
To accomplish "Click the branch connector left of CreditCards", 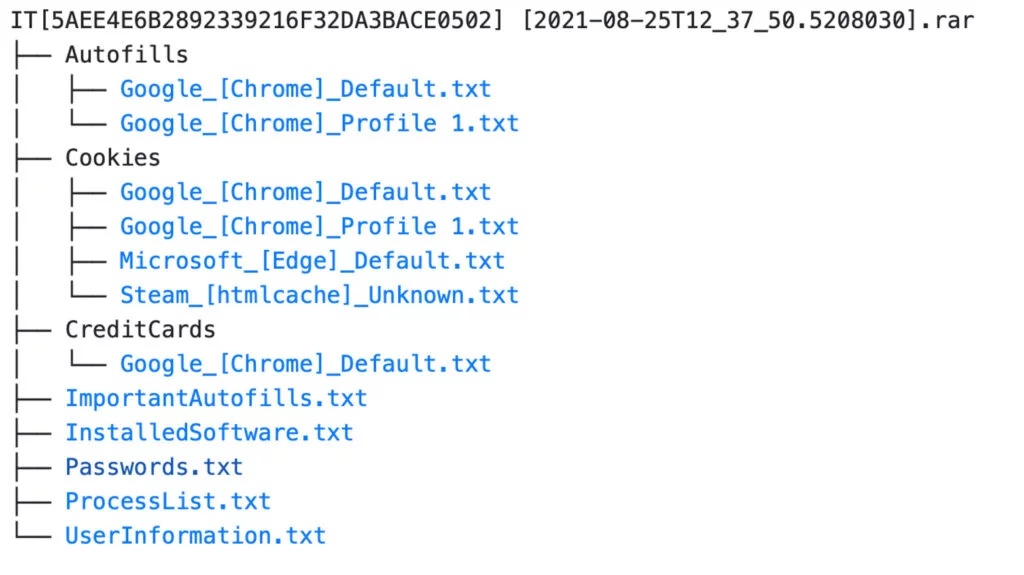I will click(x=32, y=329).
